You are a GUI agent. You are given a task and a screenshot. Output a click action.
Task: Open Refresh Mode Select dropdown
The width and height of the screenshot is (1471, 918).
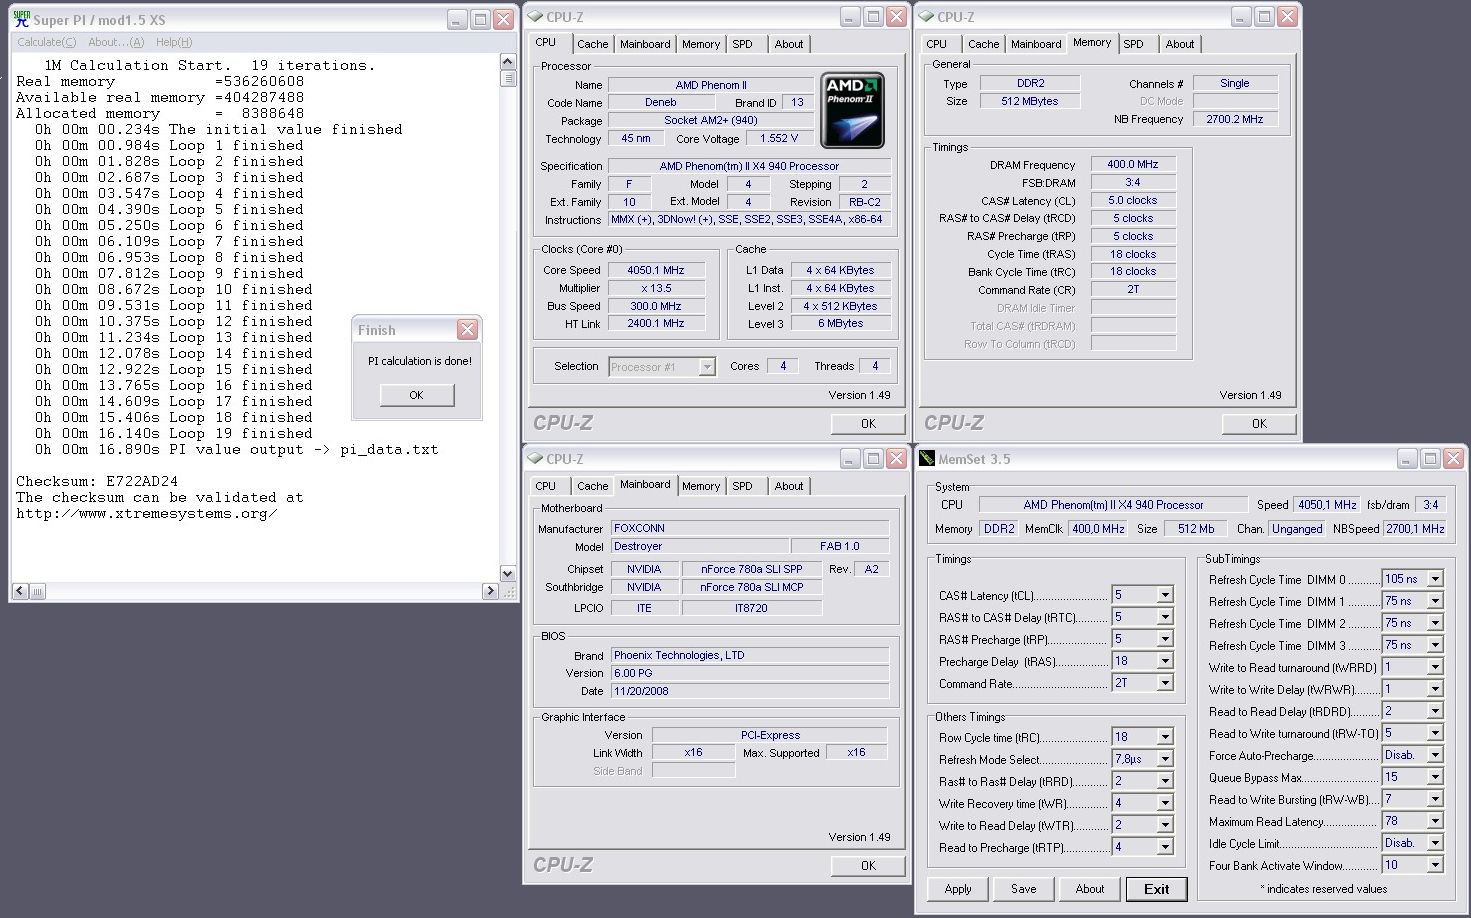(1165, 760)
